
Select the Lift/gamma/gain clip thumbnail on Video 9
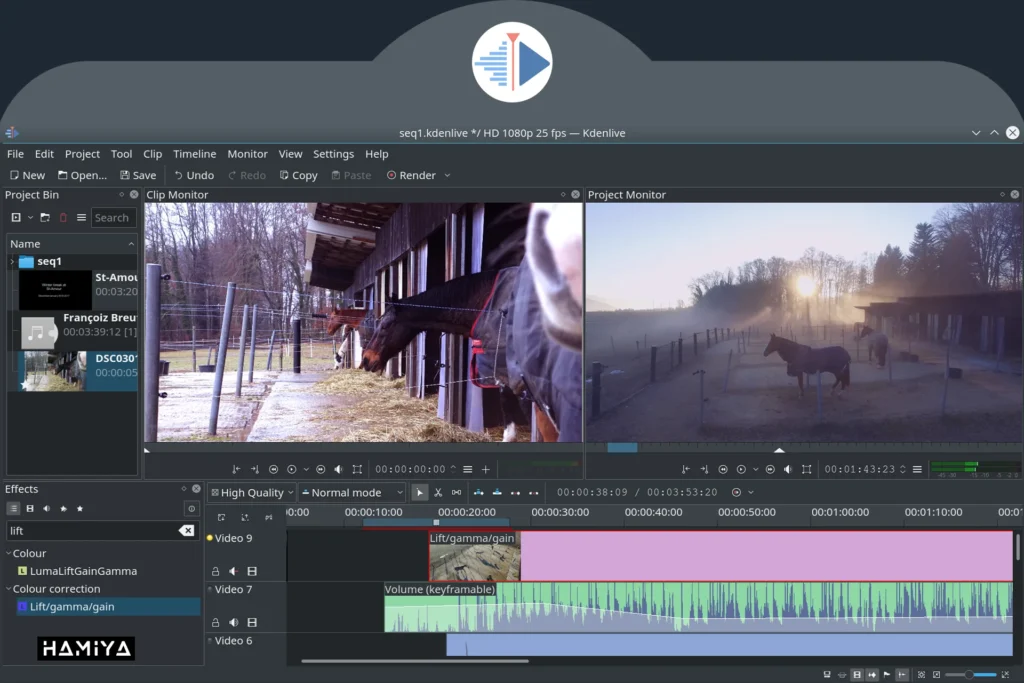coord(474,563)
